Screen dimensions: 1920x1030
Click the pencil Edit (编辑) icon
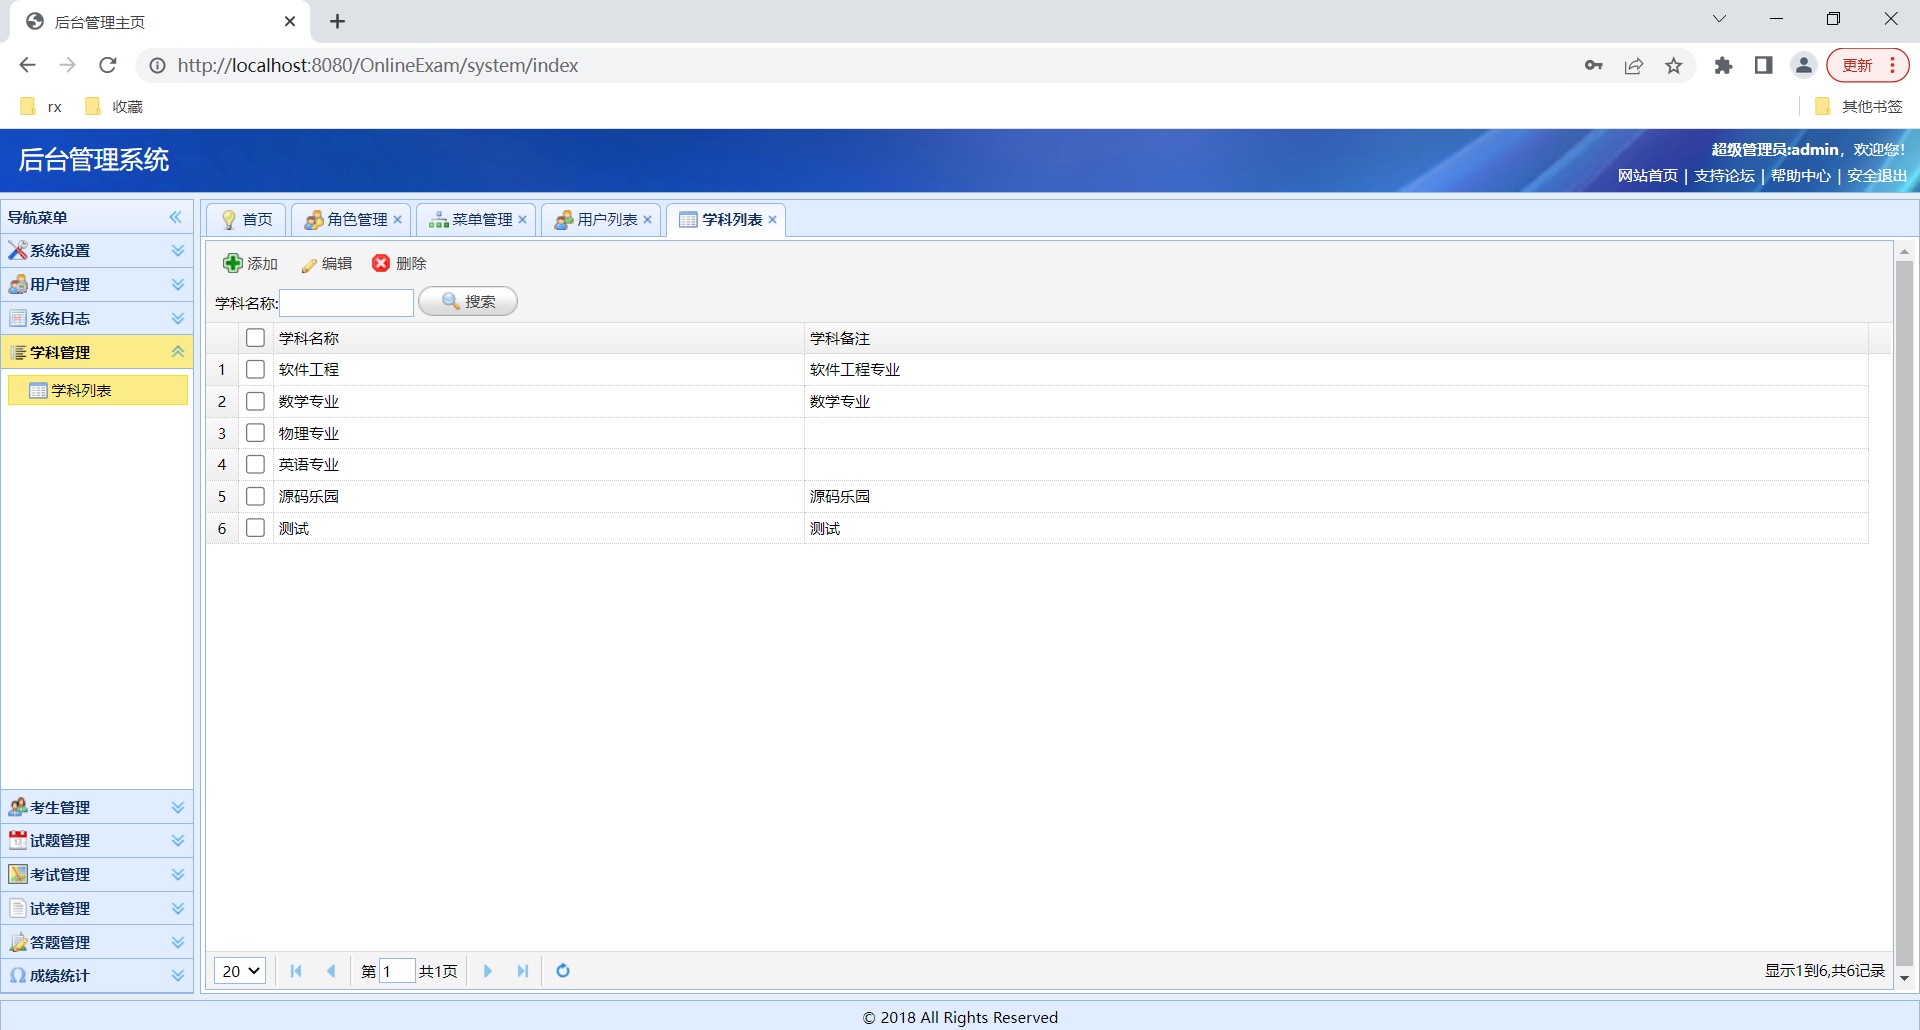point(309,264)
